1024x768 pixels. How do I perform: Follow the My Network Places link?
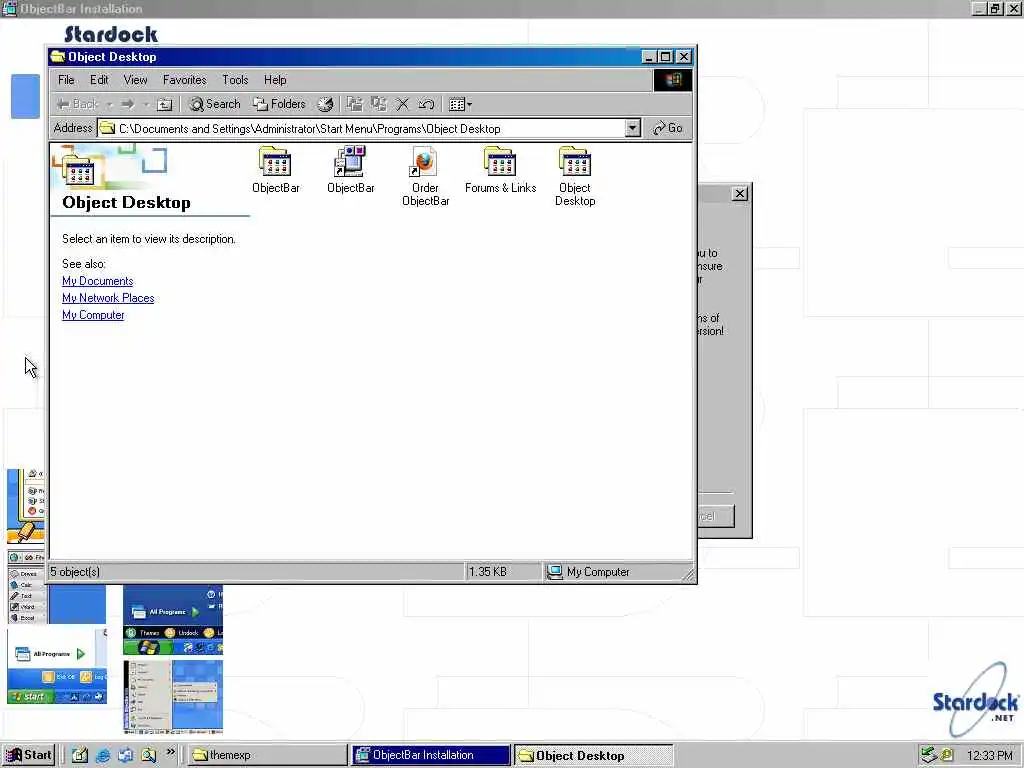pyautogui.click(x=108, y=298)
